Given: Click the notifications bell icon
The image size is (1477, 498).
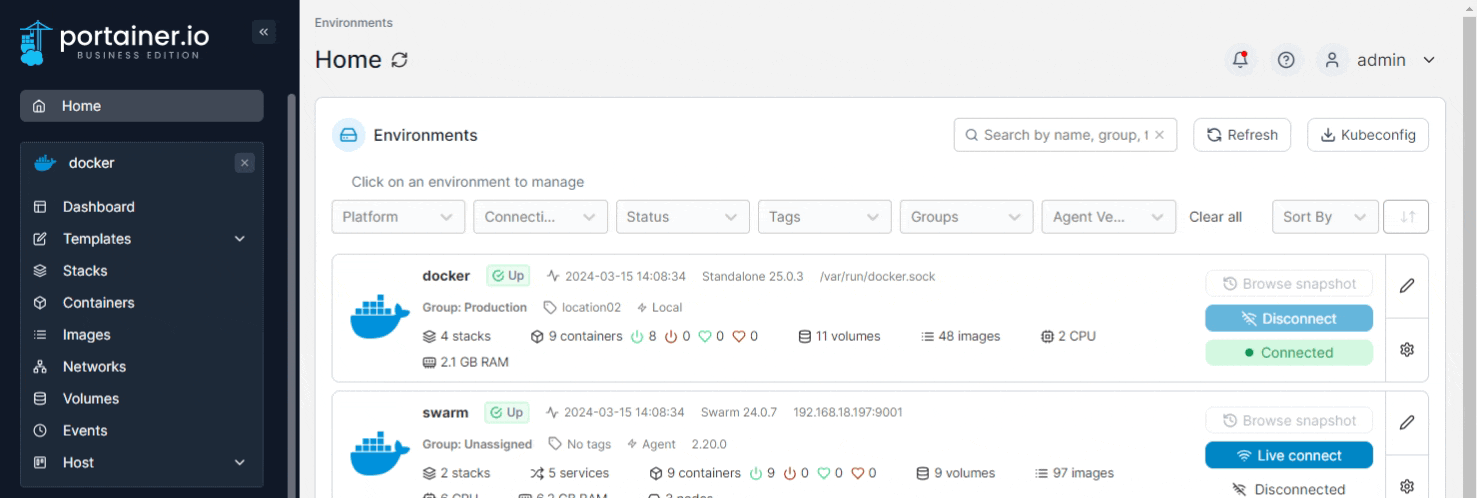Looking at the screenshot, I should [1241, 60].
